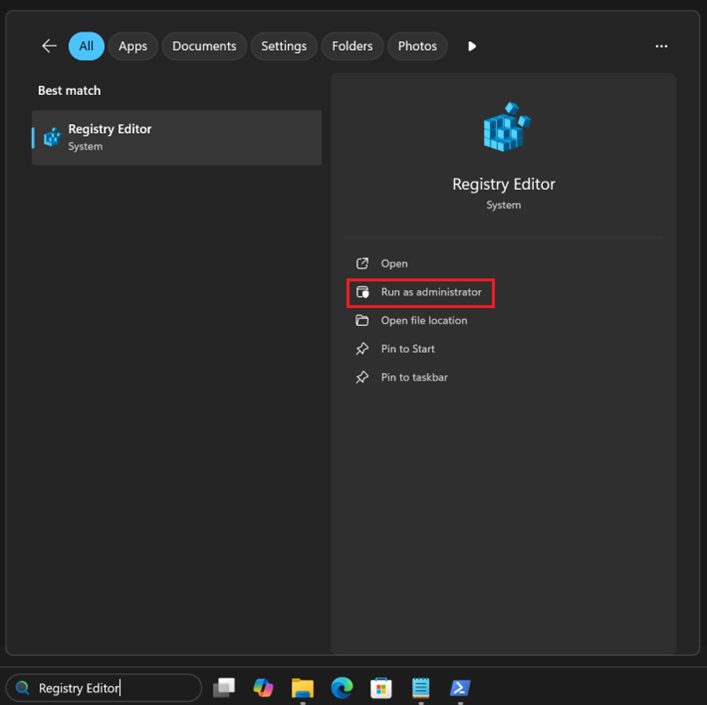
Task: Click the Registry Editor title in preview pane
Action: 504,184
